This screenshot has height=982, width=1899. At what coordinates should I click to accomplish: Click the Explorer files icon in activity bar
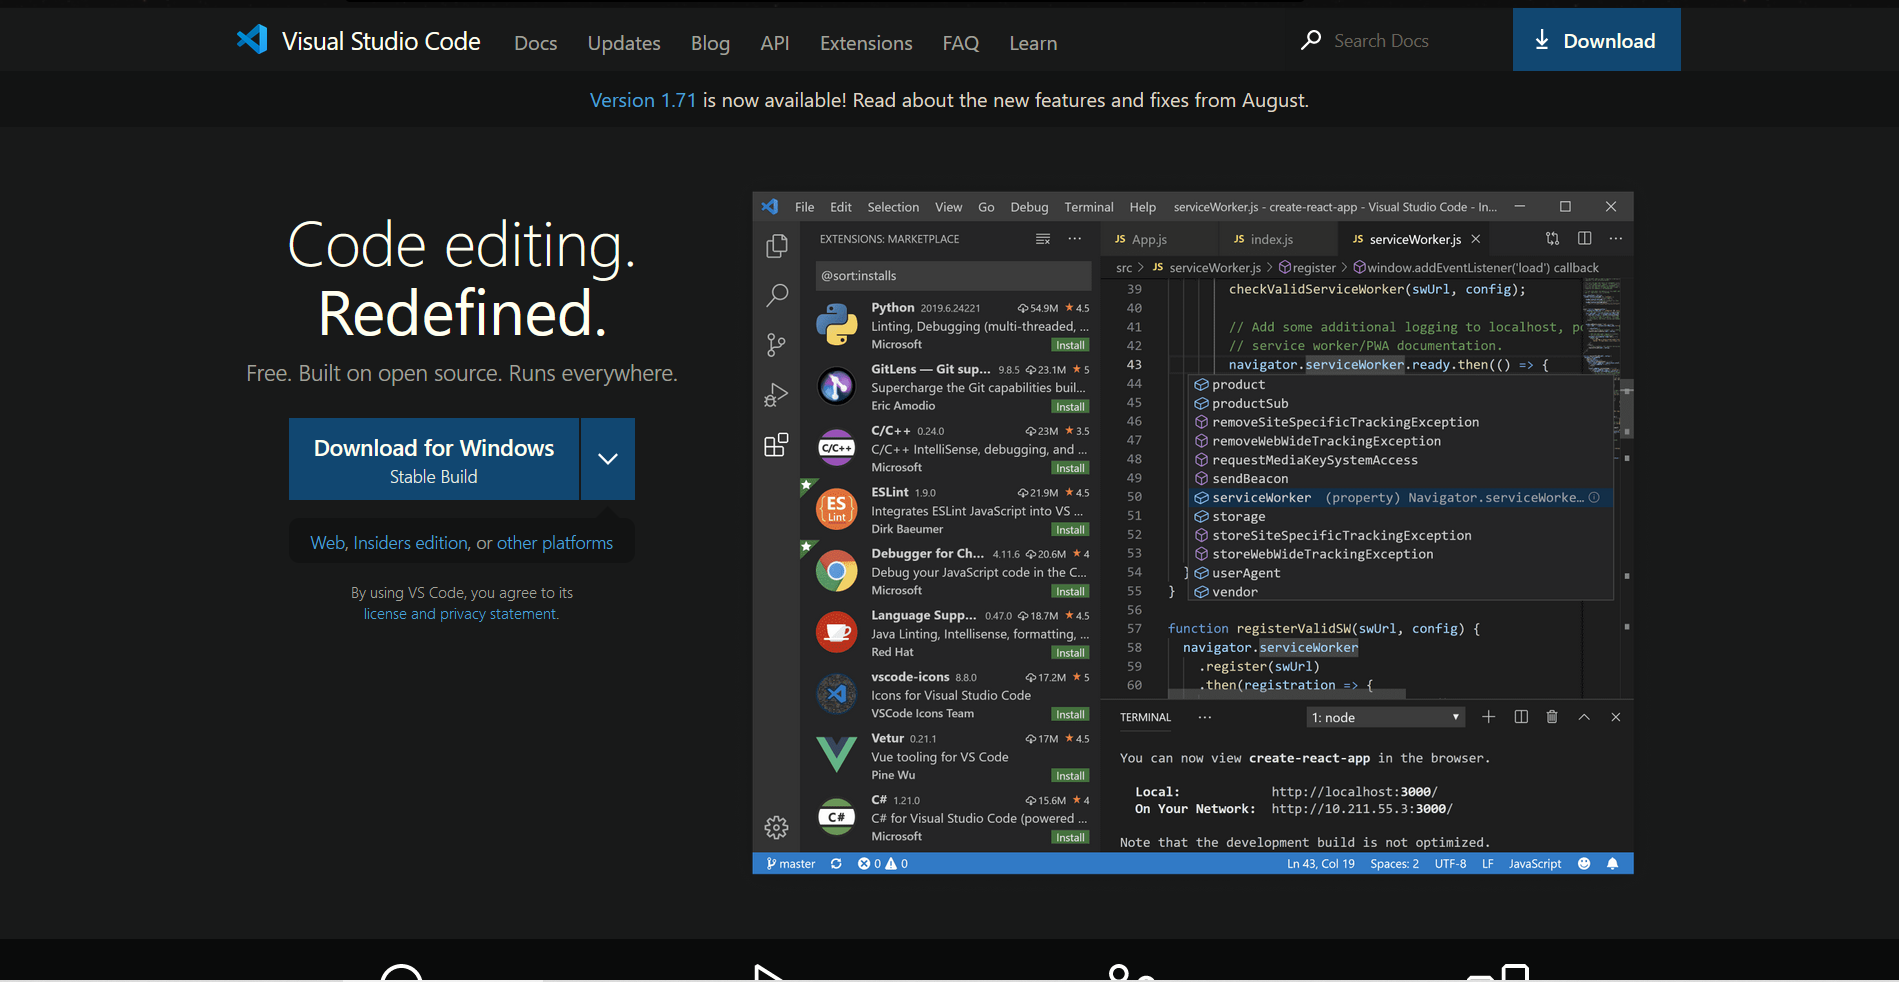pyautogui.click(x=776, y=246)
